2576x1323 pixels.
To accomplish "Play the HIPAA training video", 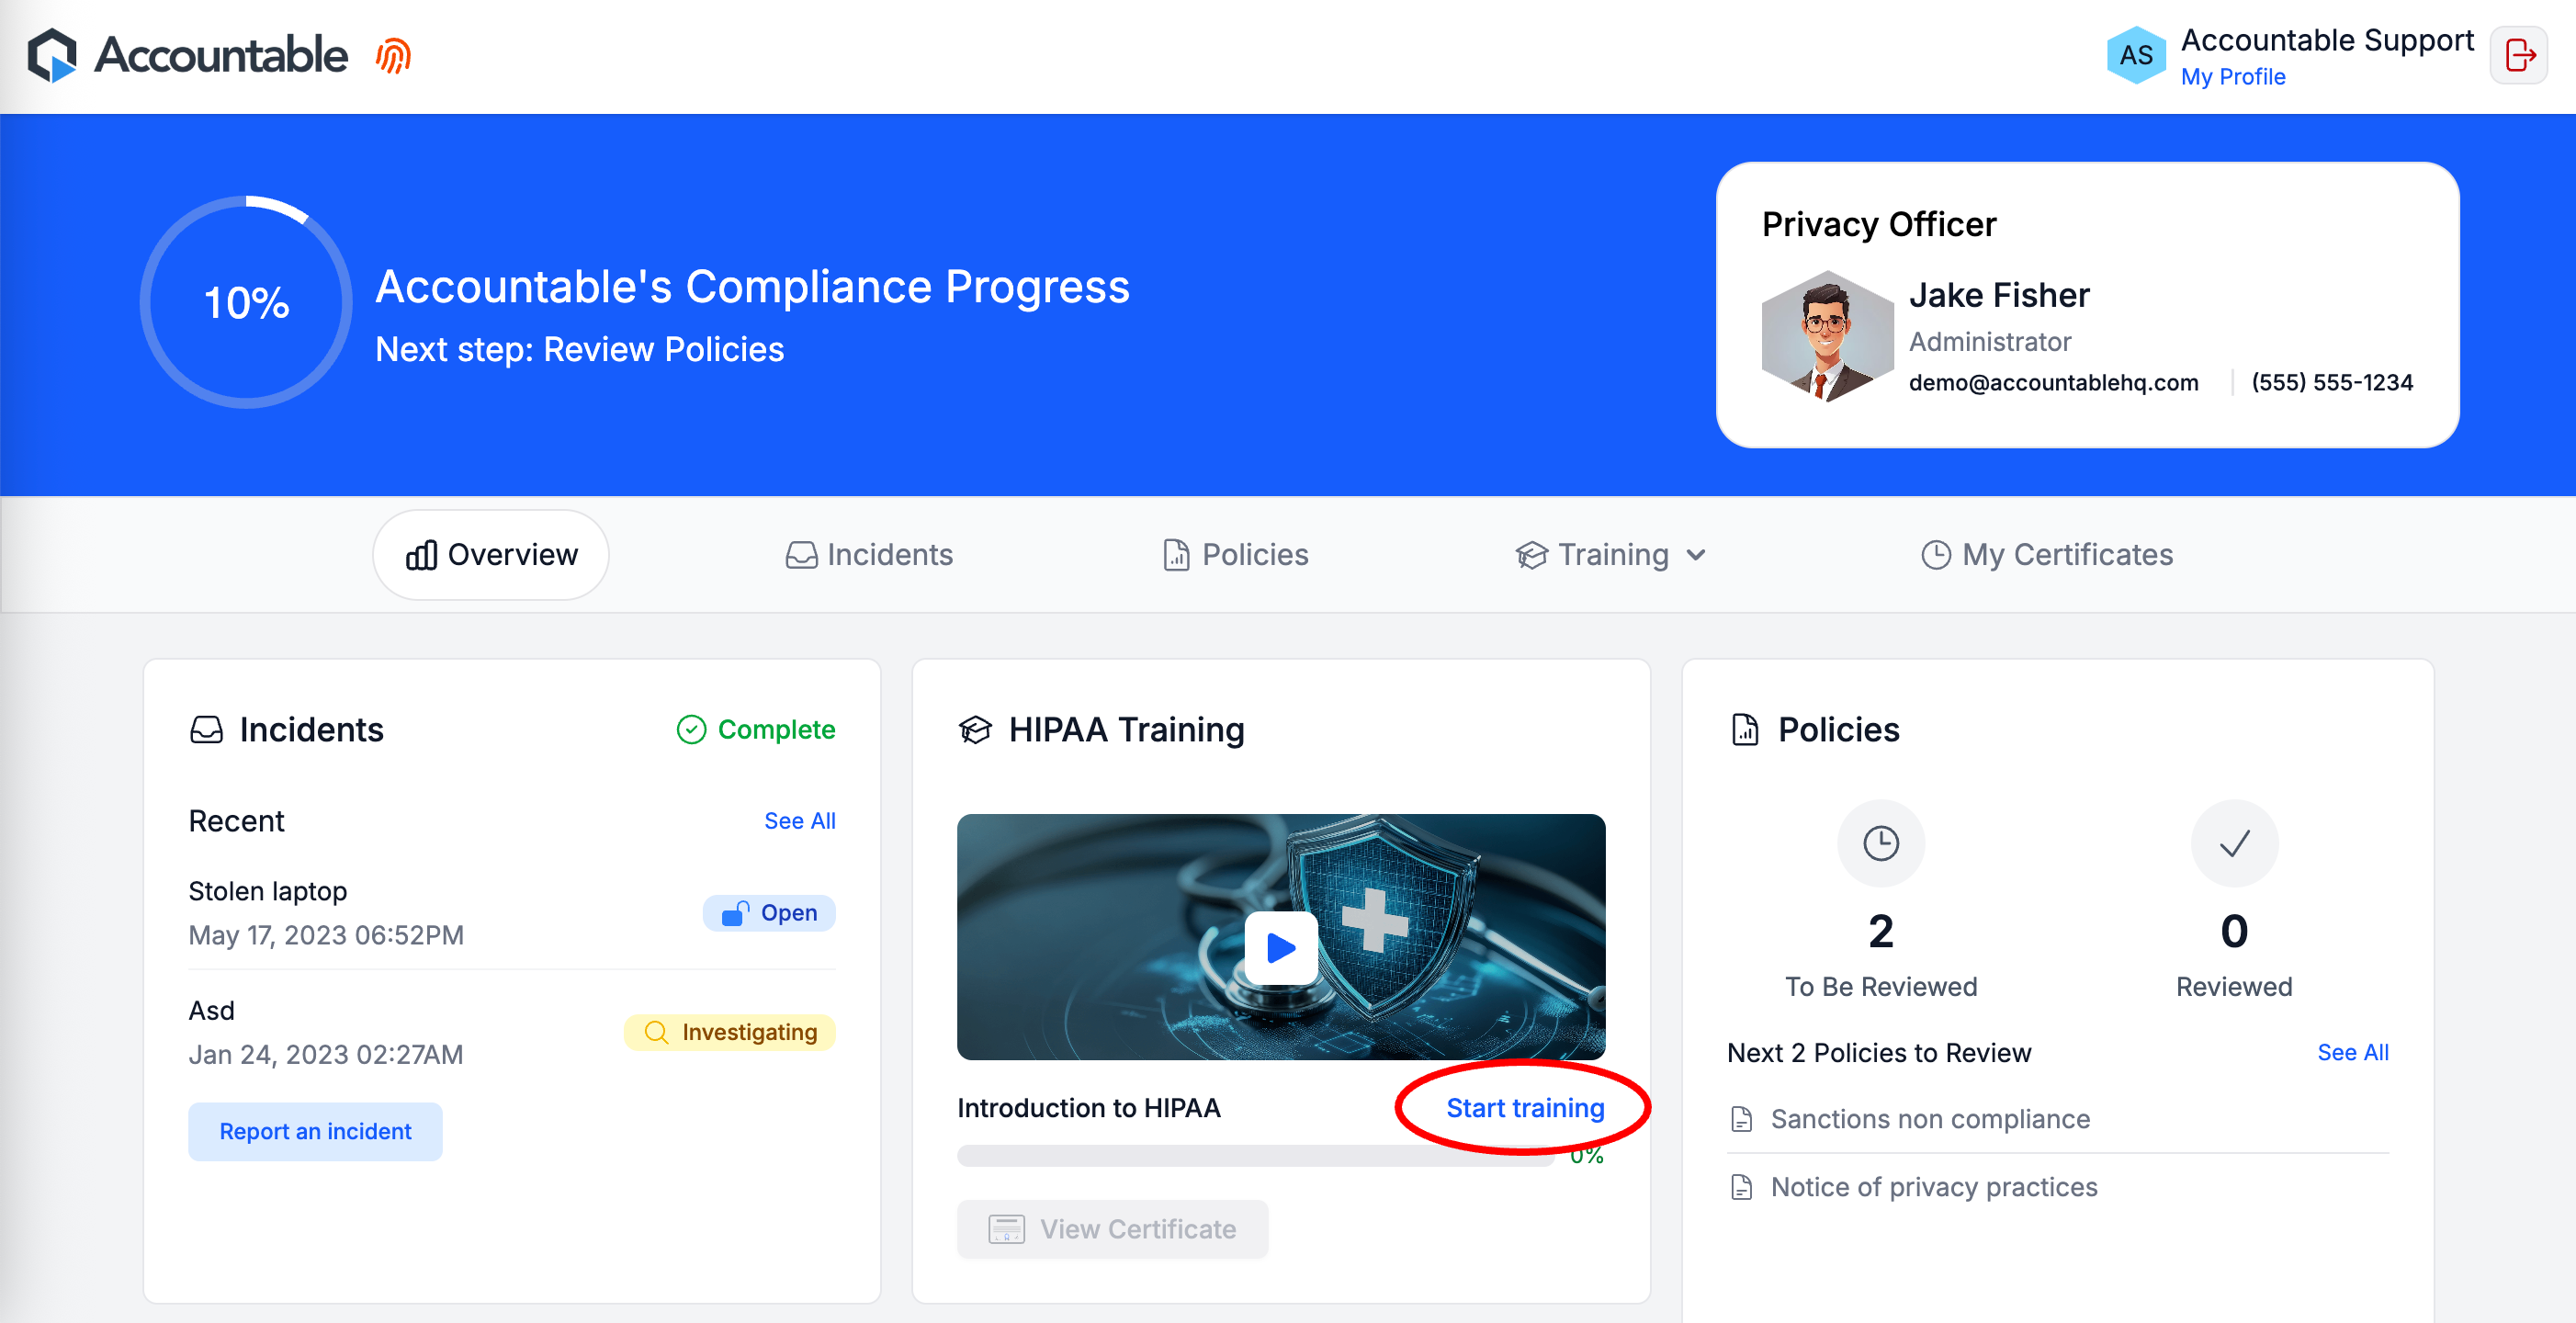I will [x=1280, y=947].
